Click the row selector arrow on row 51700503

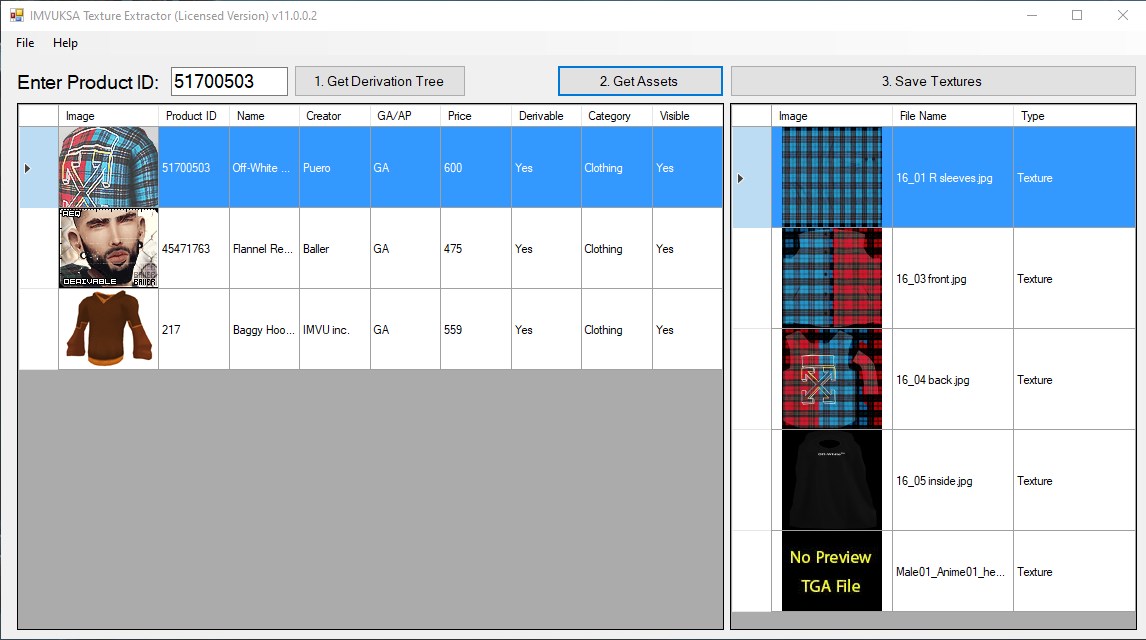(x=28, y=167)
